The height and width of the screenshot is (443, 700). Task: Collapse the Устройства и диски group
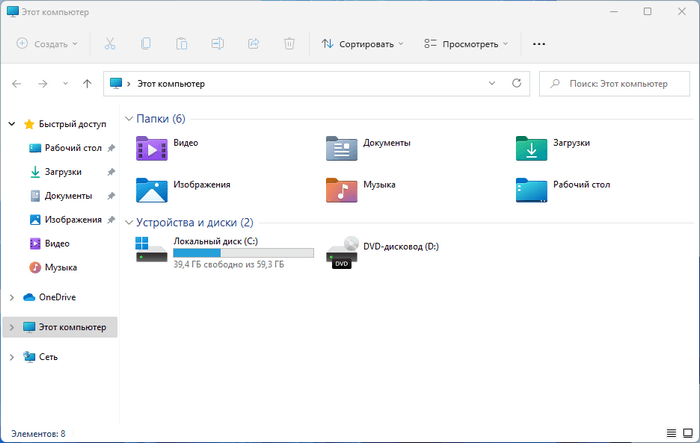[x=129, y=222]
